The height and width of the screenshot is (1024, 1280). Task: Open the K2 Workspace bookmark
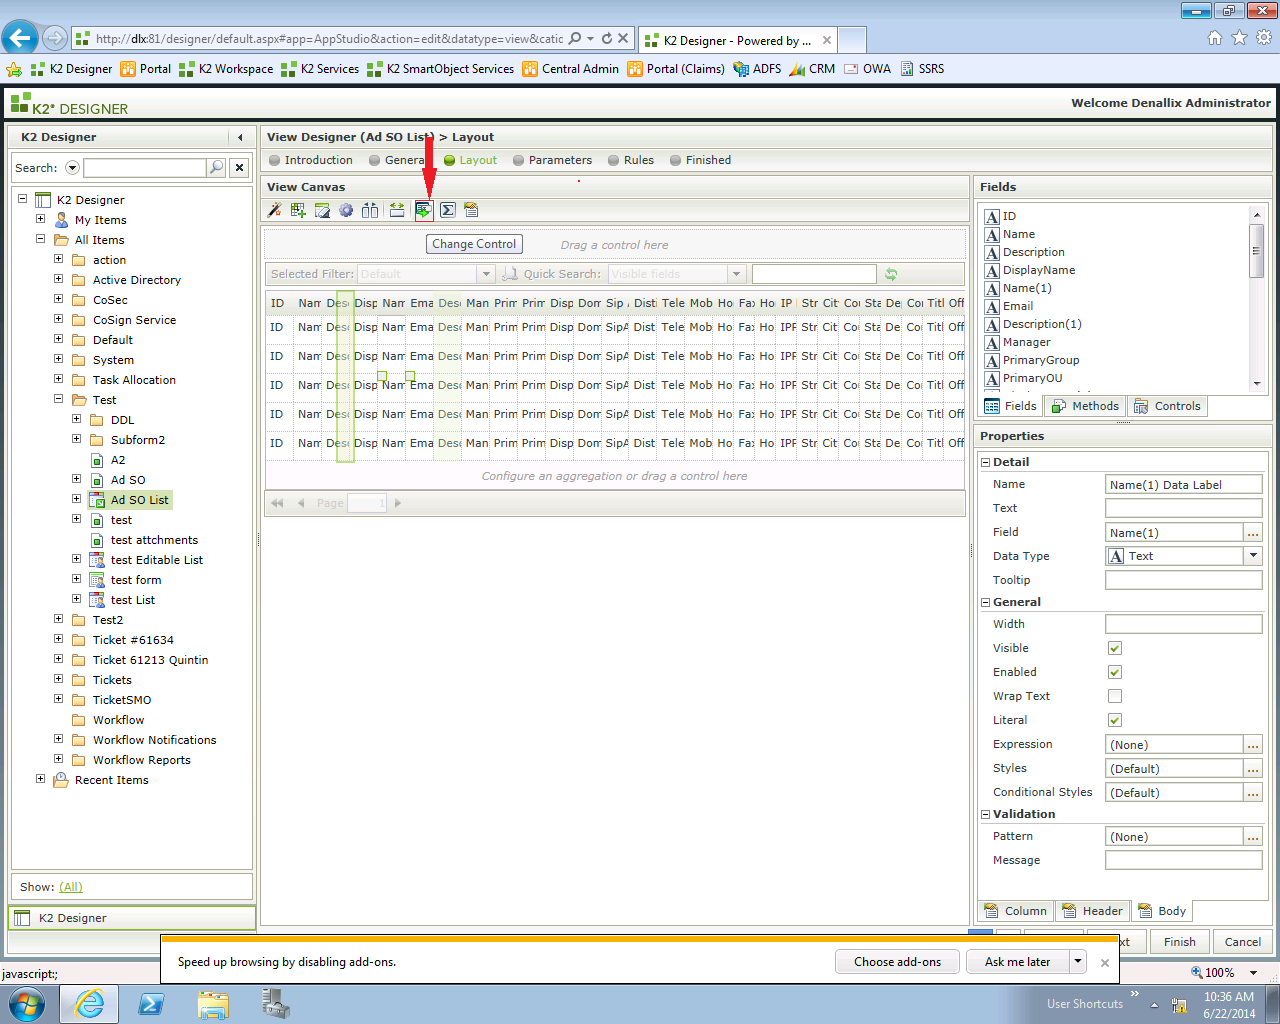pos(226,69)
